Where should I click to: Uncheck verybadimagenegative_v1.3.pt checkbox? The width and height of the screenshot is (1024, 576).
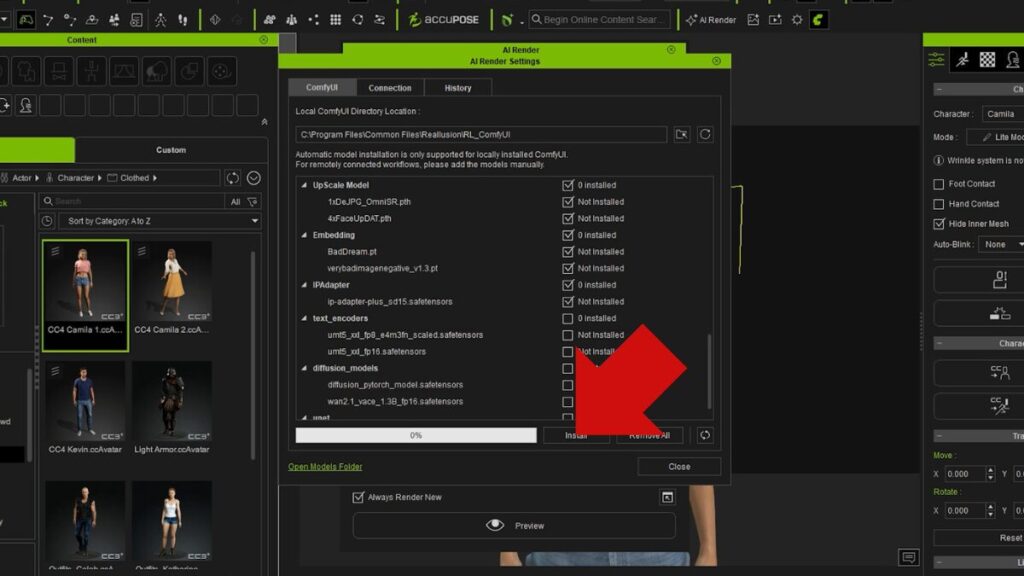568,268
